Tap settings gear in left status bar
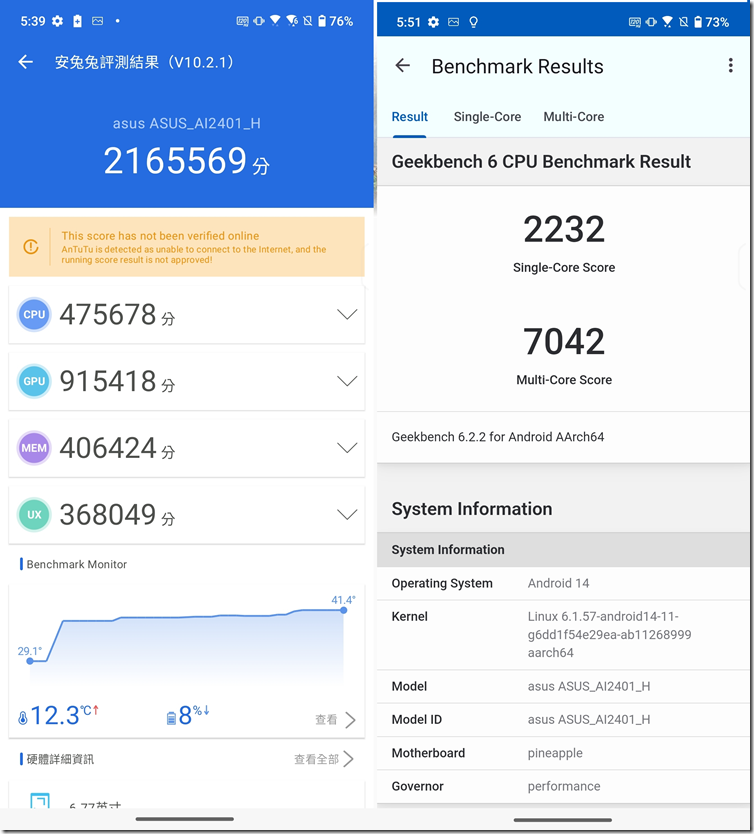The width and height of the screenshot is (754, 834). (57, 21)
